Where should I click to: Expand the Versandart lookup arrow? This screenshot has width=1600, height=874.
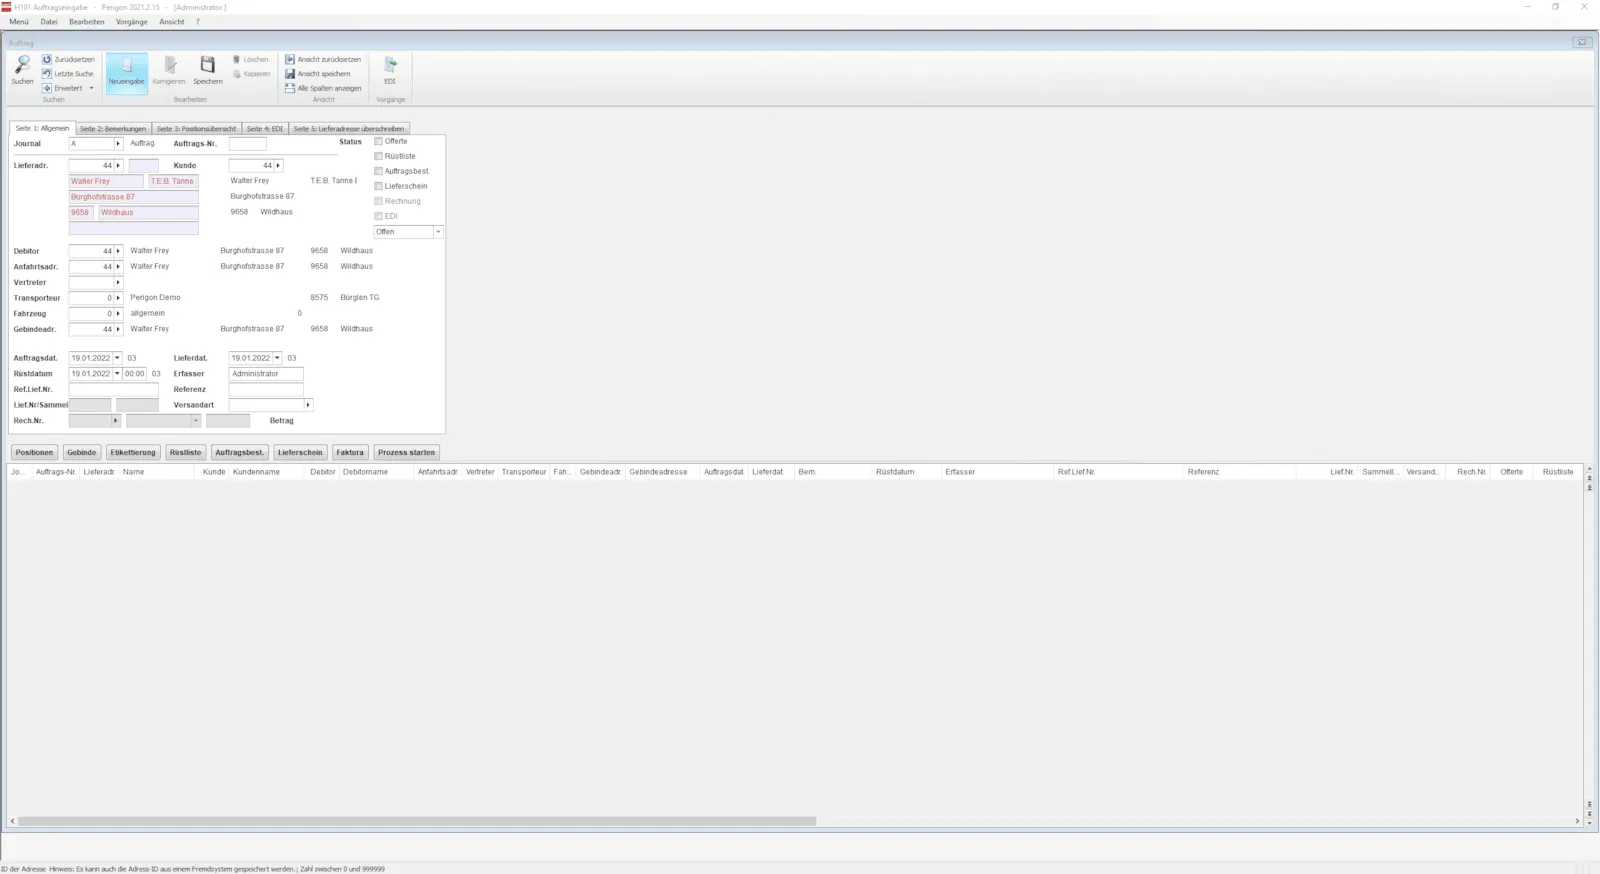pyautogui.click(x=308, y=405)
